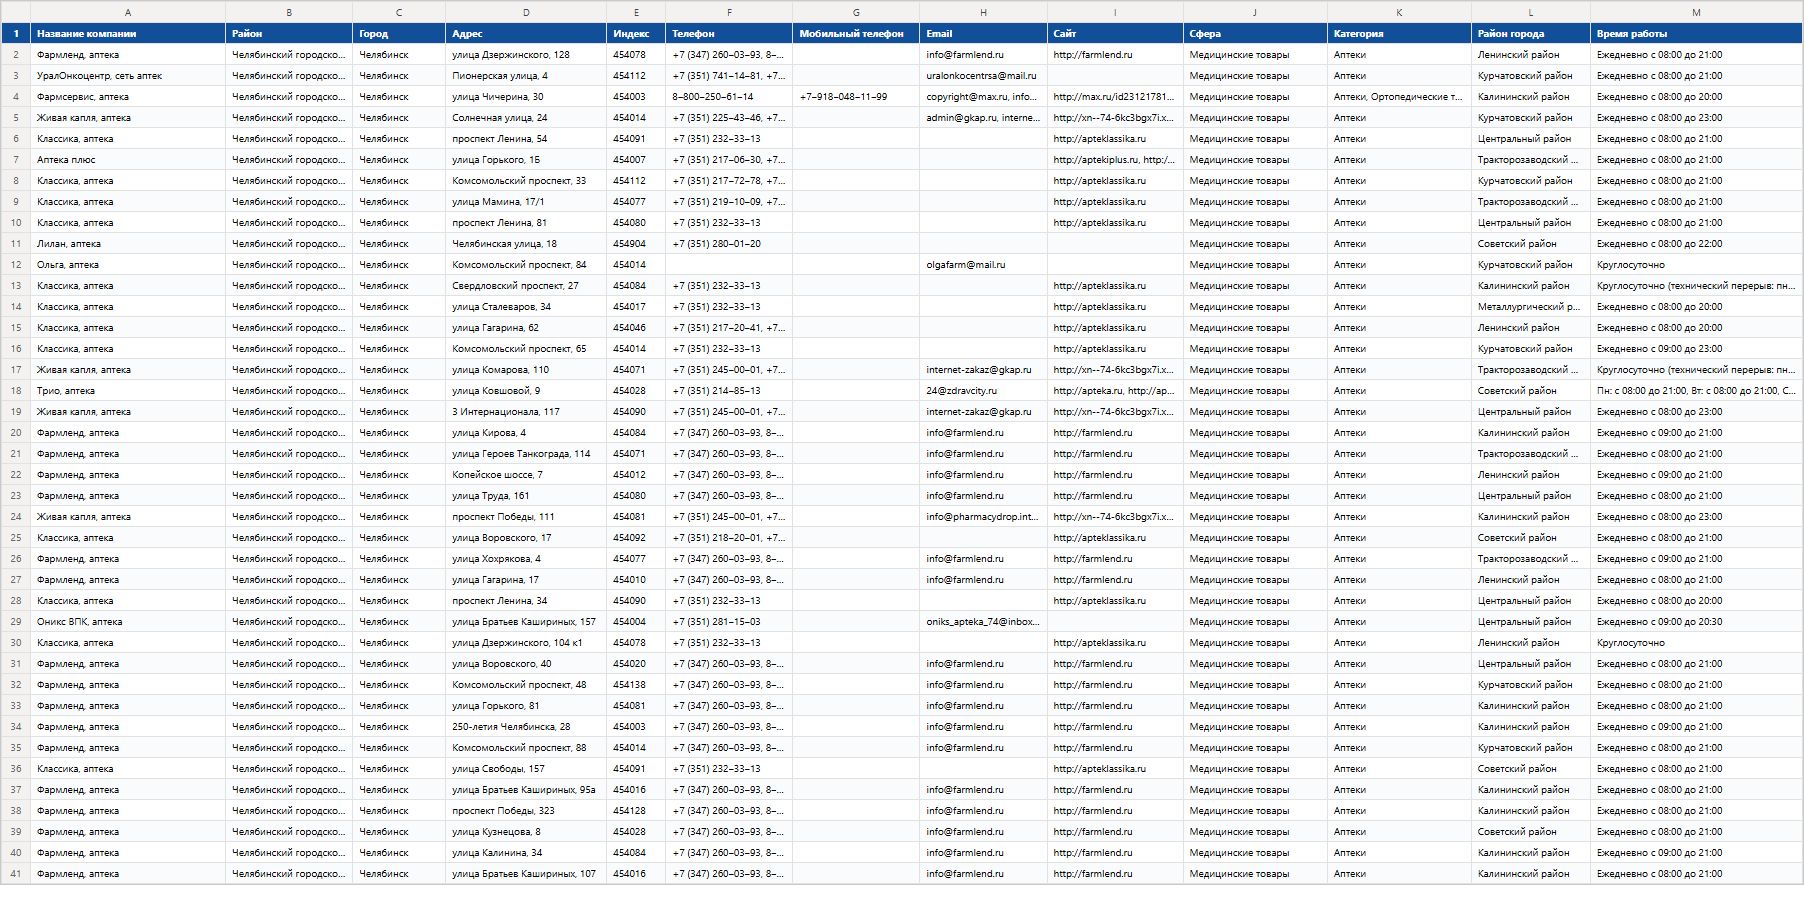Viewport: 1804px width, 902px height.
Task: Click the 'Категория' header cell
Action: coord(1399,34)
